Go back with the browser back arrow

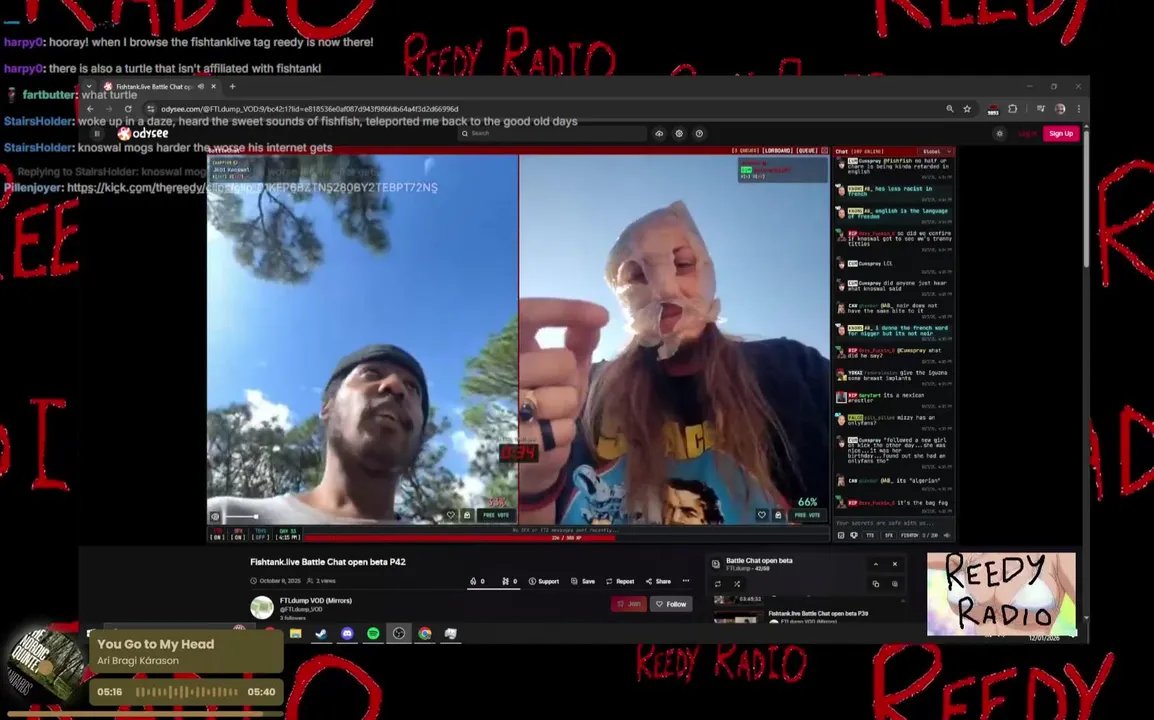point(91,109)
